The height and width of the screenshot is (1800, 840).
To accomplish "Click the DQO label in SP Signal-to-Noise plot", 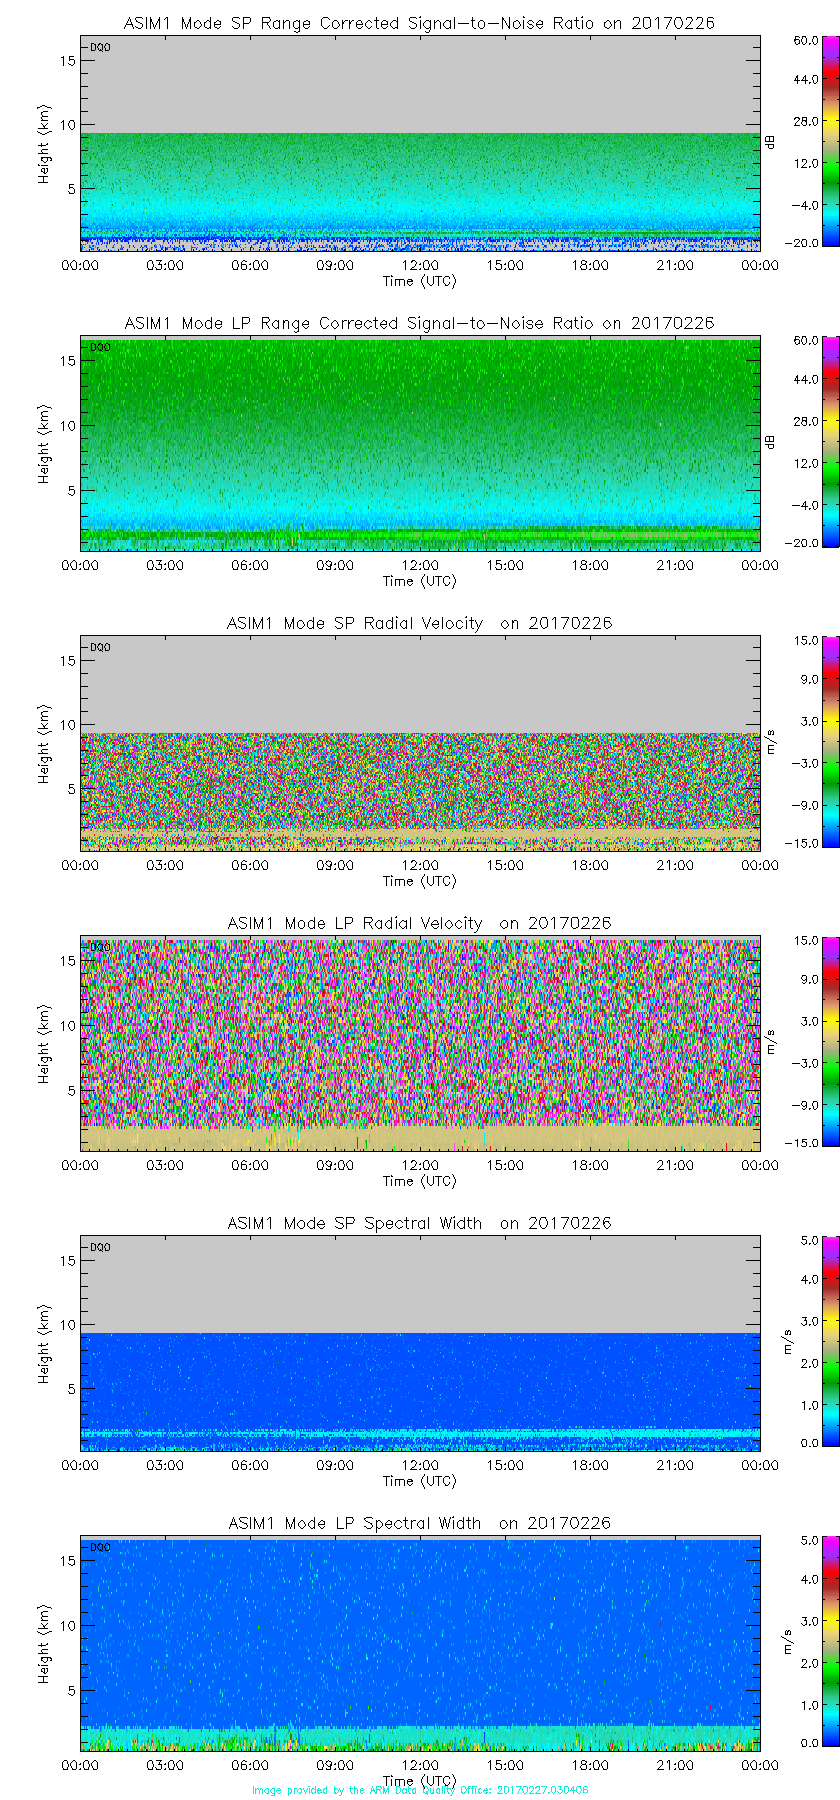I will tap(100, 47).
